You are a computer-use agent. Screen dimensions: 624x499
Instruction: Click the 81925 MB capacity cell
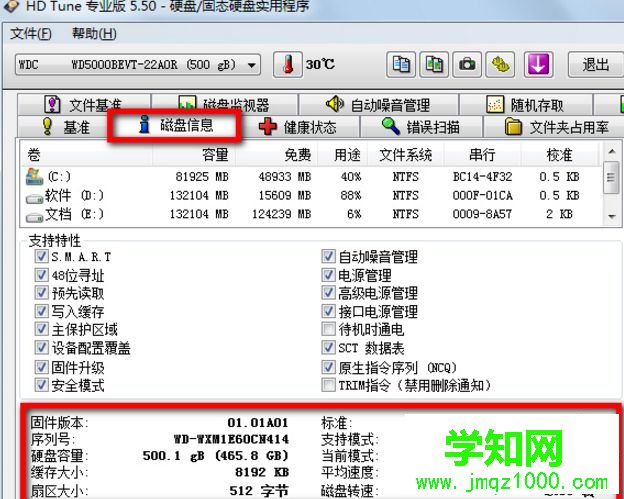[x=202, y=176]
